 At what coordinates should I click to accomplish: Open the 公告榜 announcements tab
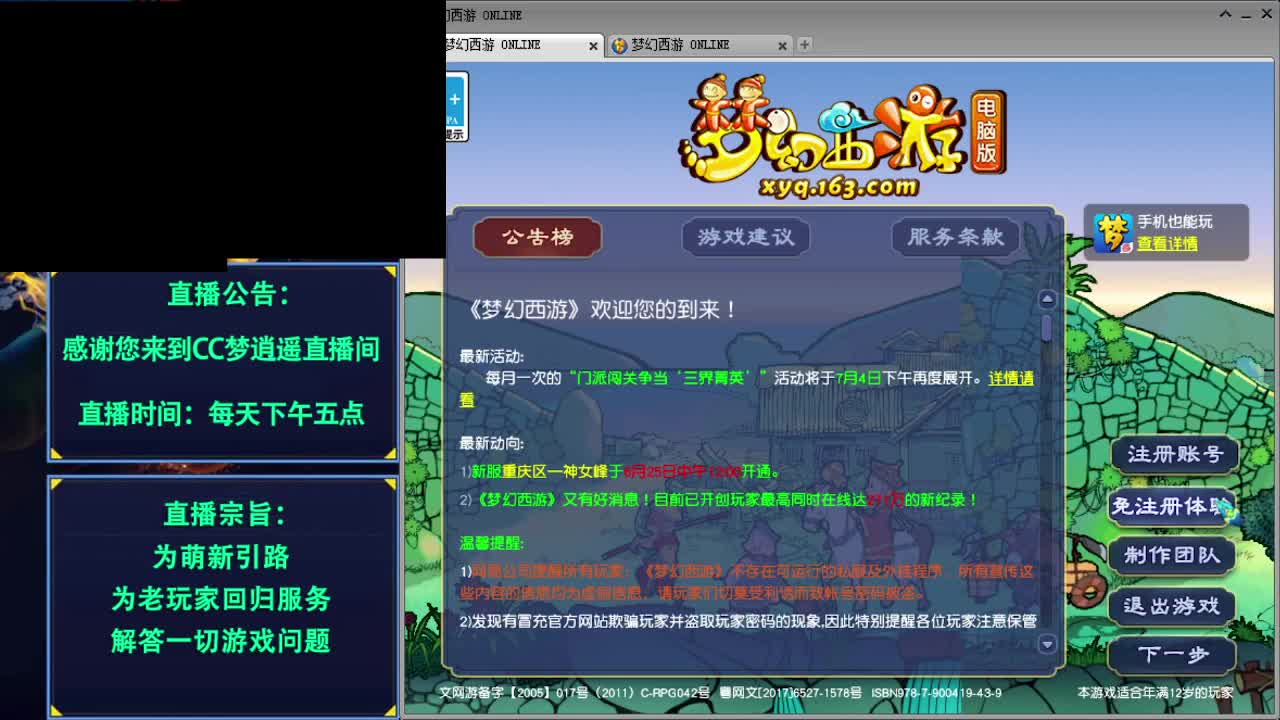(x=537, y=237)
